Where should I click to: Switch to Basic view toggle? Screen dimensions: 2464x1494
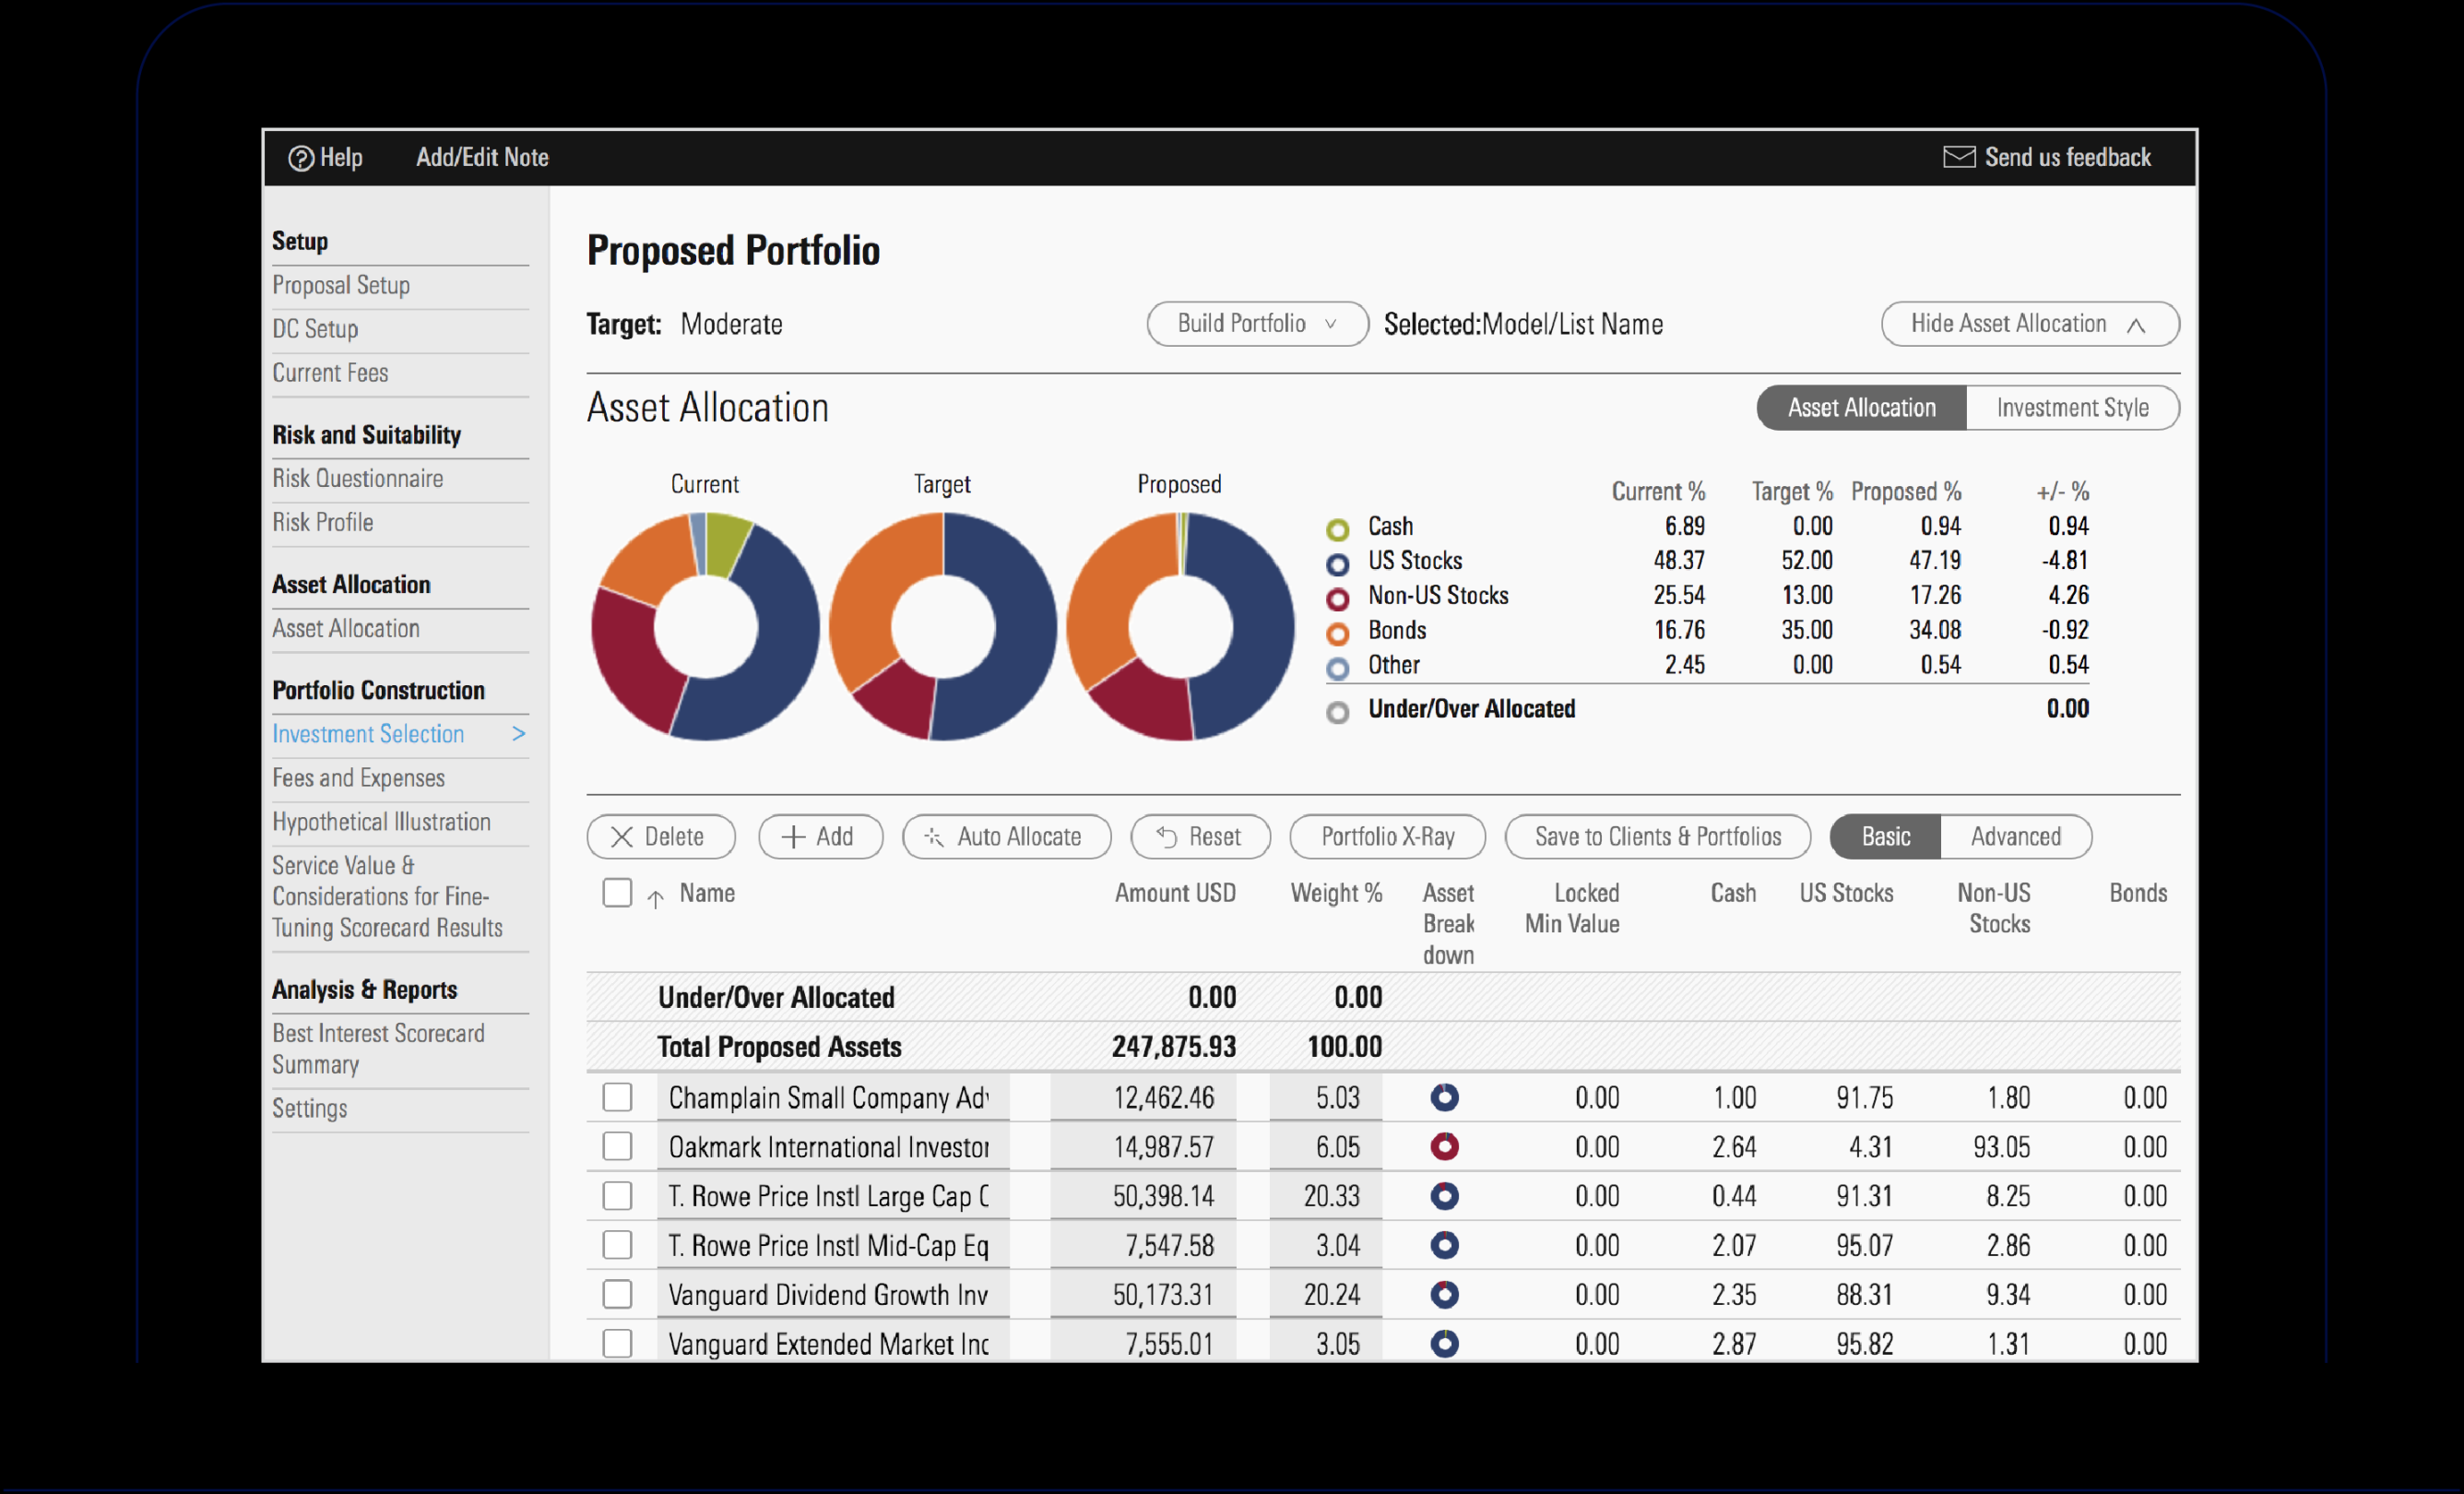pos(1885,837)
